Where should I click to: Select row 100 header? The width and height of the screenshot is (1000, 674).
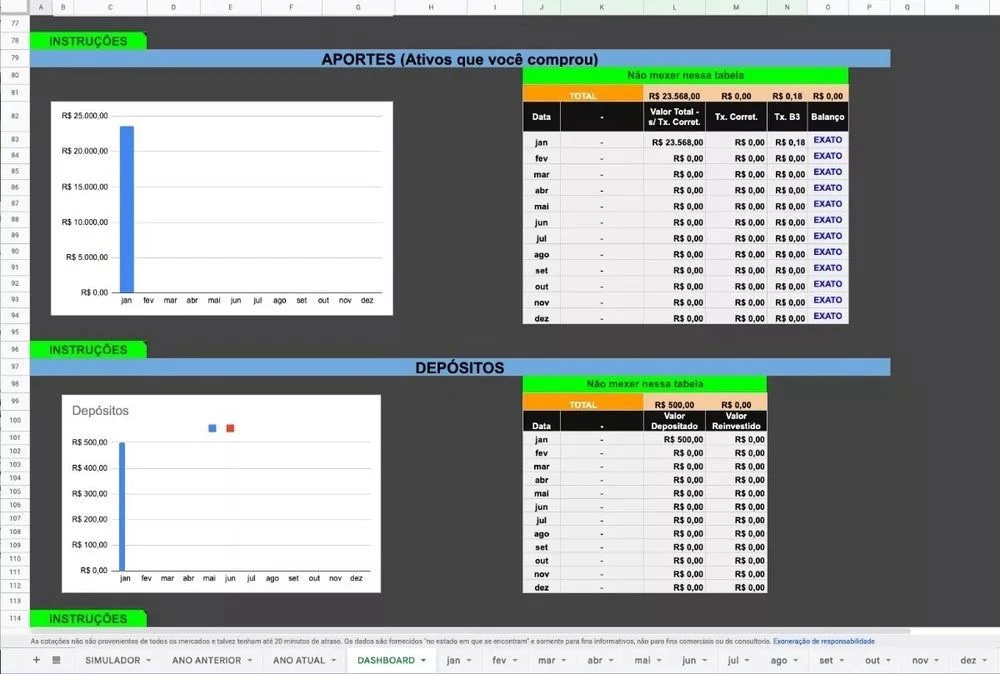coord(15,420)
